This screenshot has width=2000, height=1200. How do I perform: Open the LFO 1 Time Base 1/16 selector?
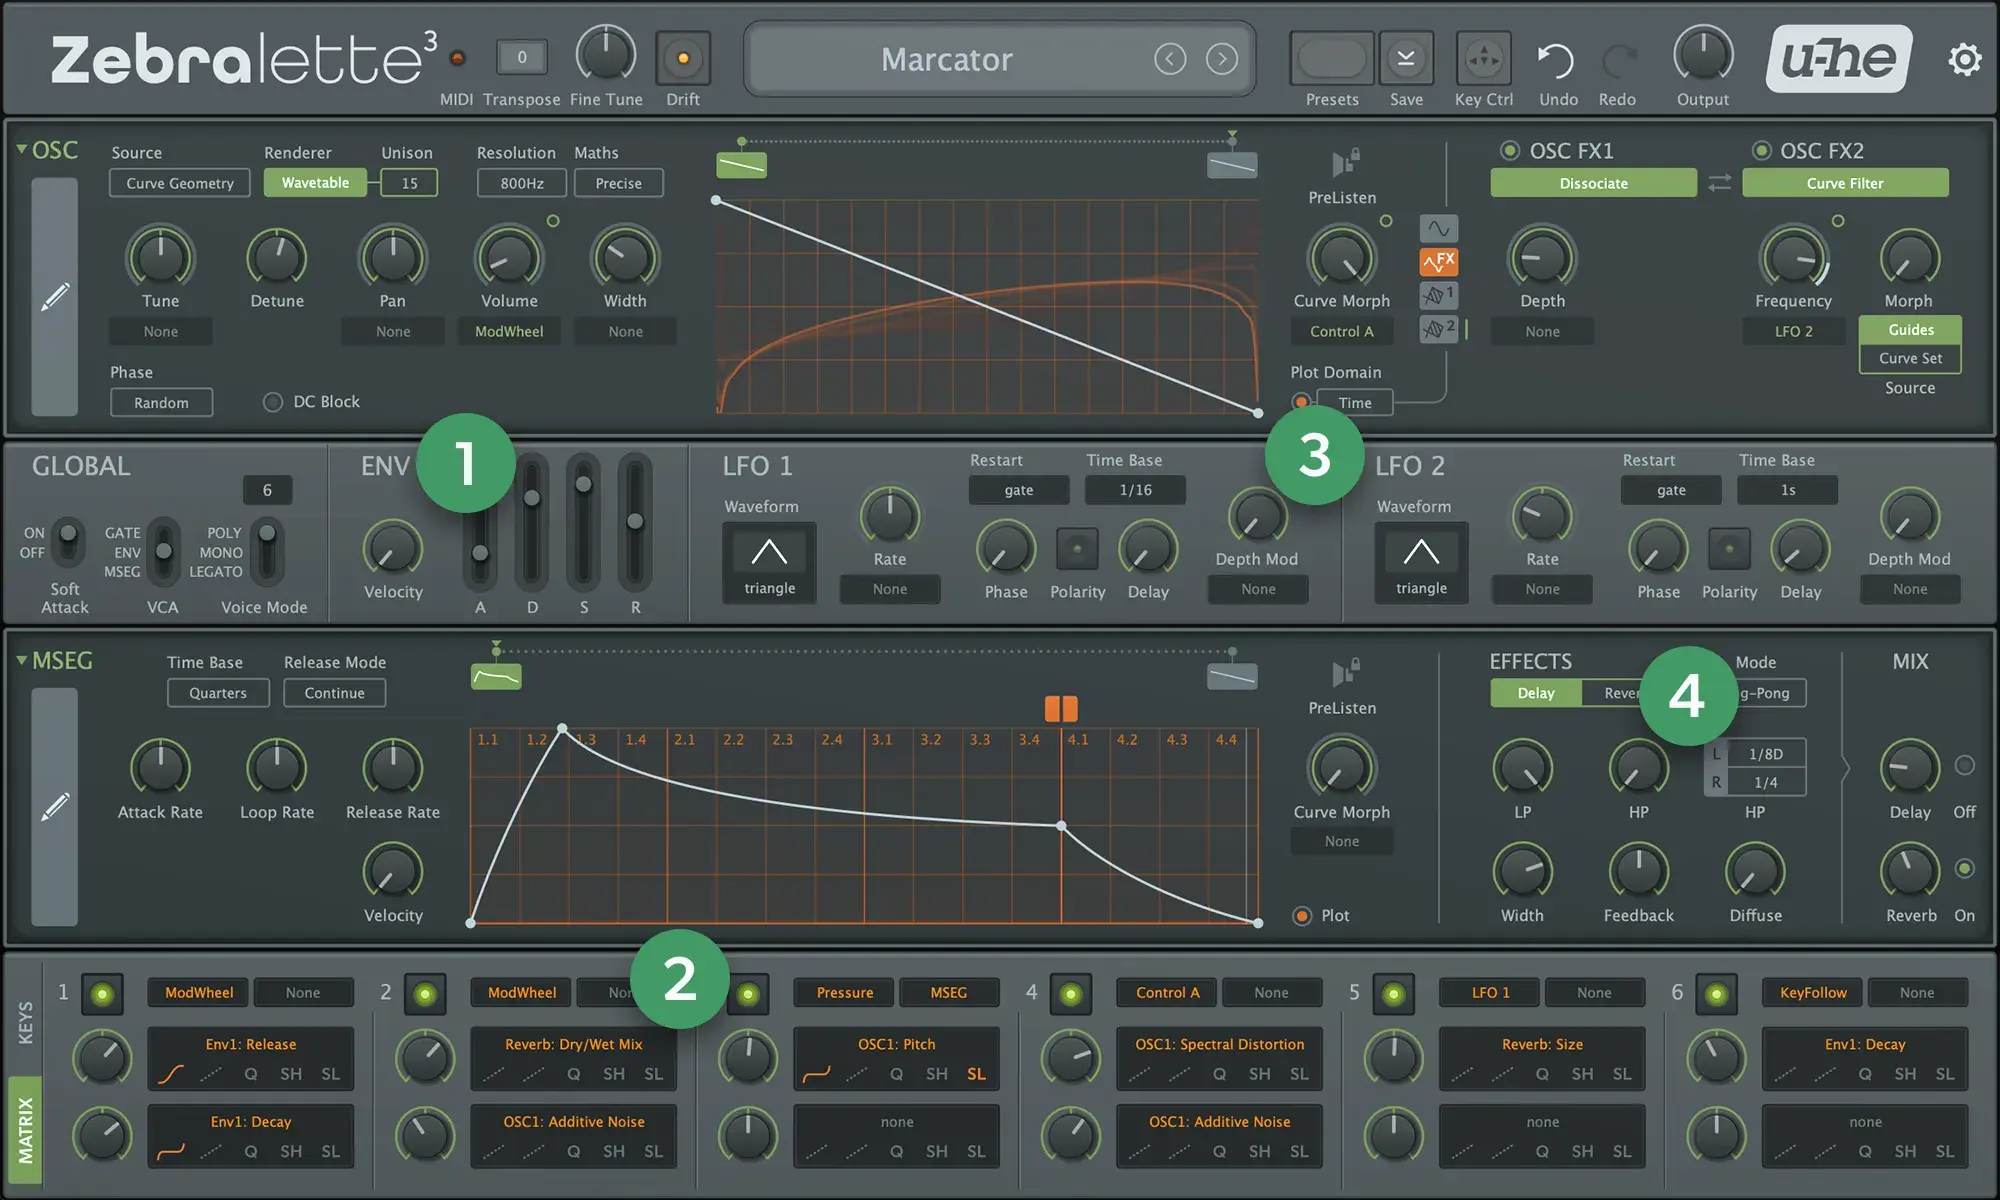pos(1135,490)
